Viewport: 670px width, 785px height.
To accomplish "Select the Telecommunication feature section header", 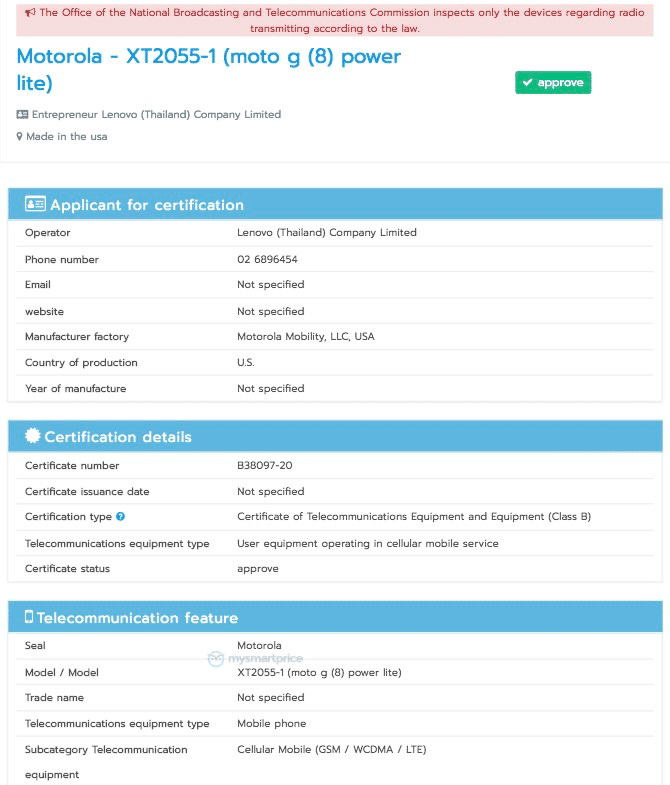I will (x=138, y=618).
